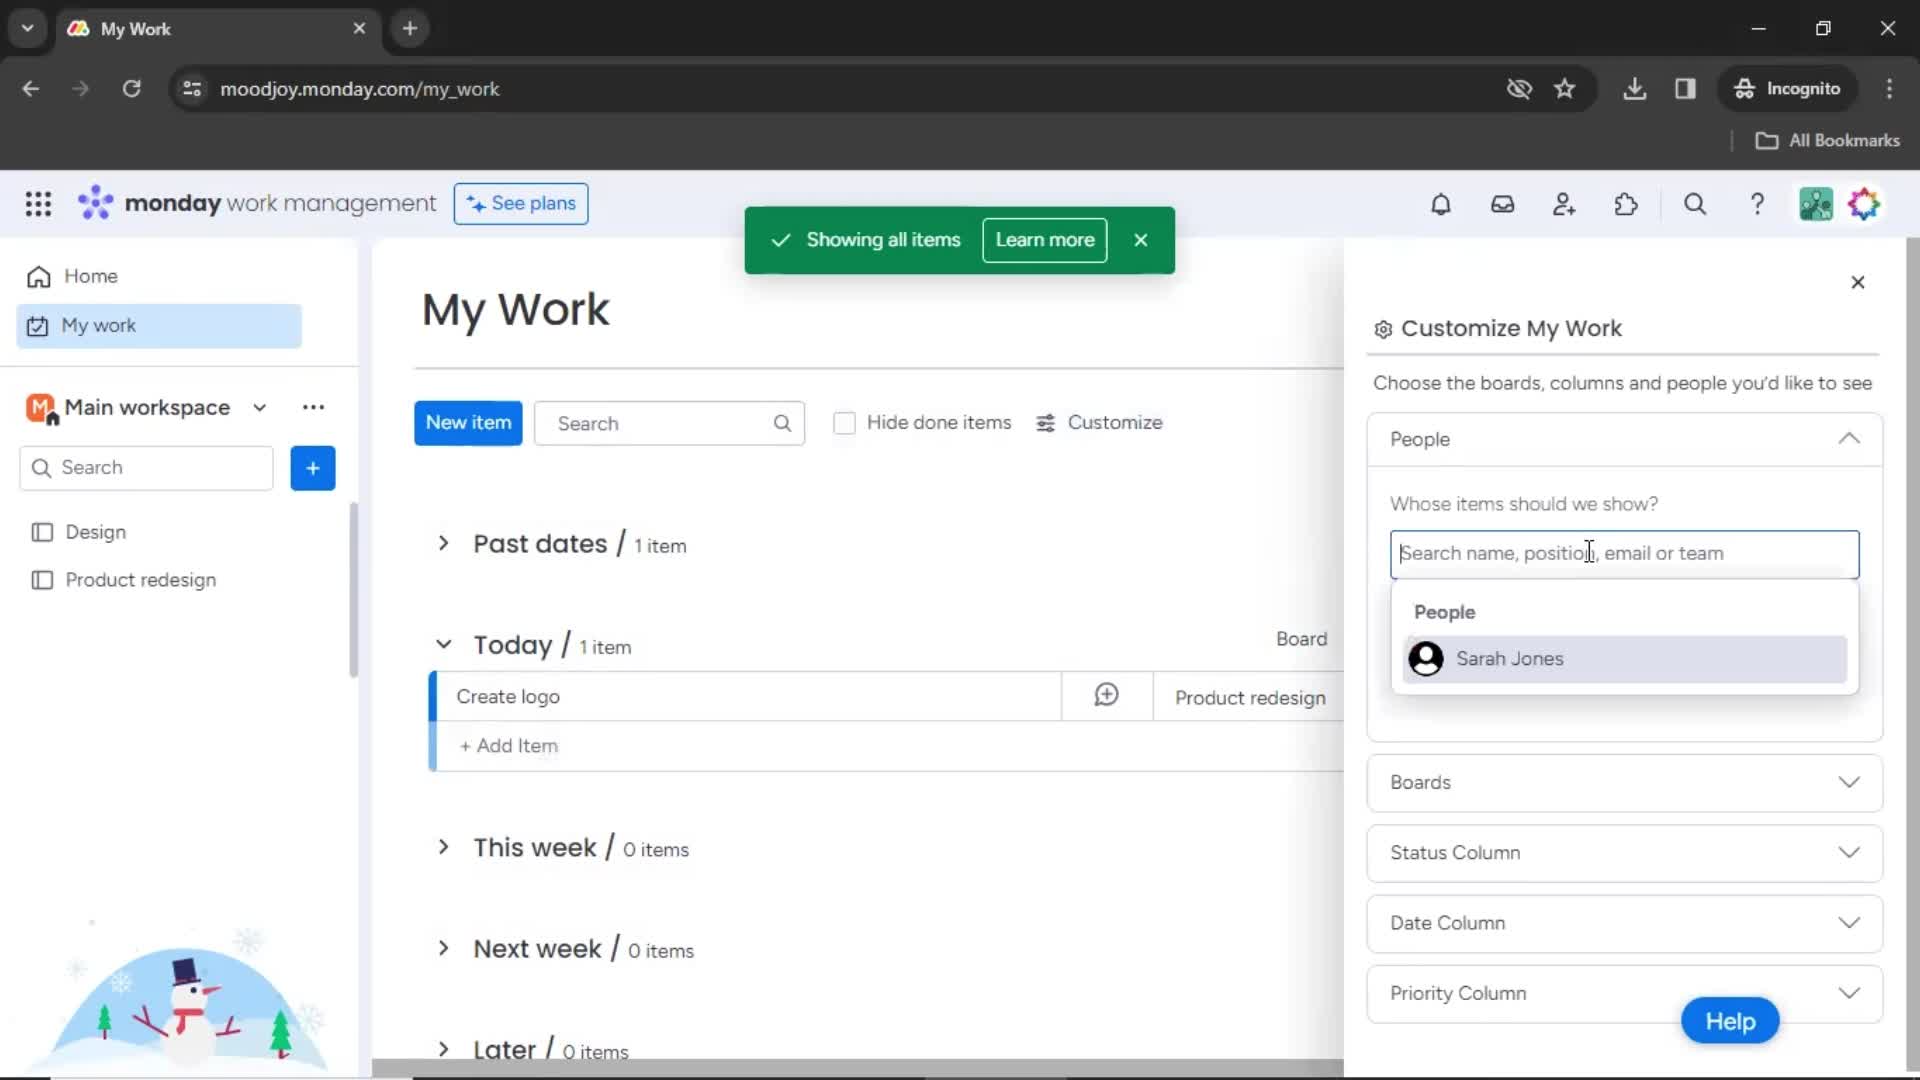Click the People search input field
The image size is (1920, 1080).
point(1623,553)
